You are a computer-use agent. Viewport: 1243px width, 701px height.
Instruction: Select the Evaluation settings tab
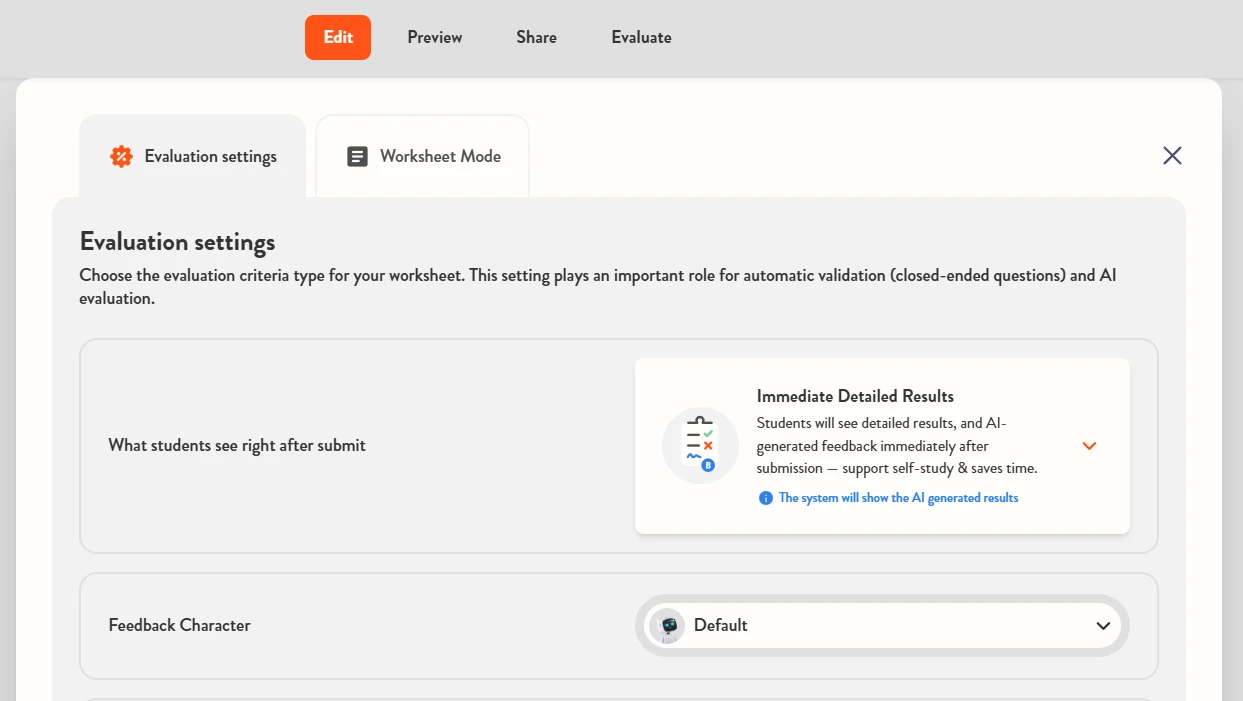(192, 157)
